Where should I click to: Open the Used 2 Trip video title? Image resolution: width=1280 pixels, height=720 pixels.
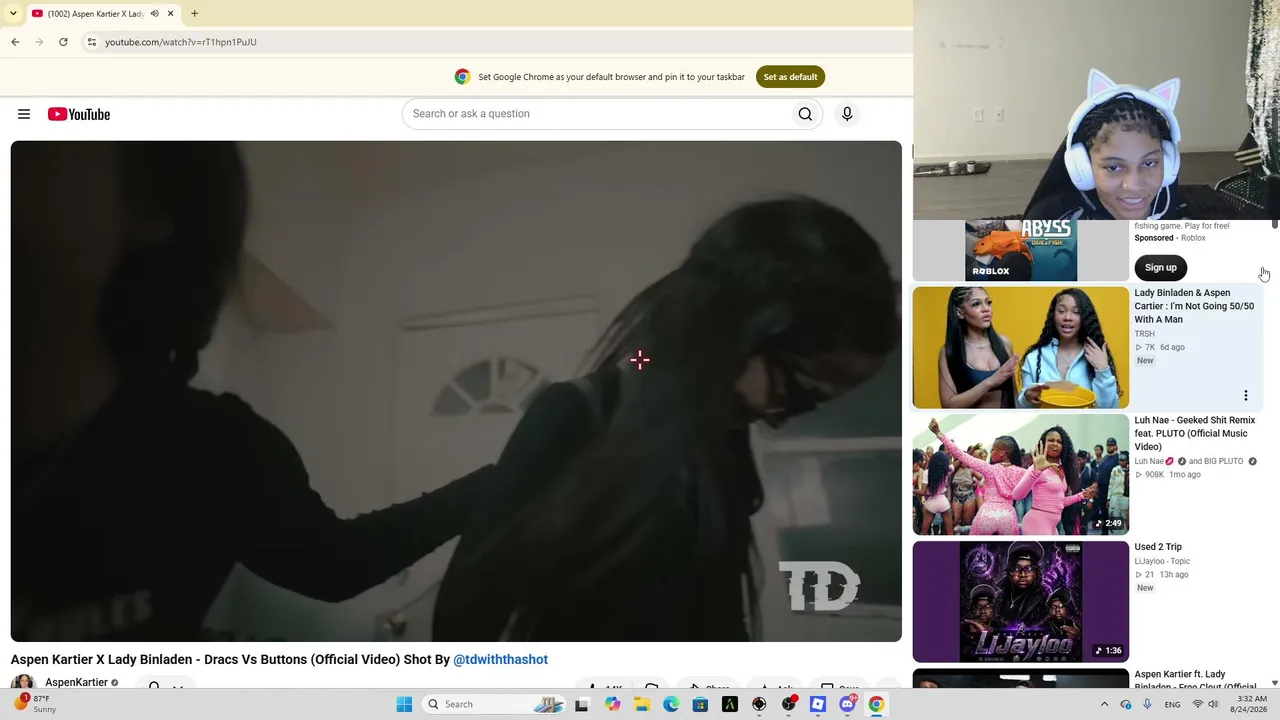(x=1158, y=547)
